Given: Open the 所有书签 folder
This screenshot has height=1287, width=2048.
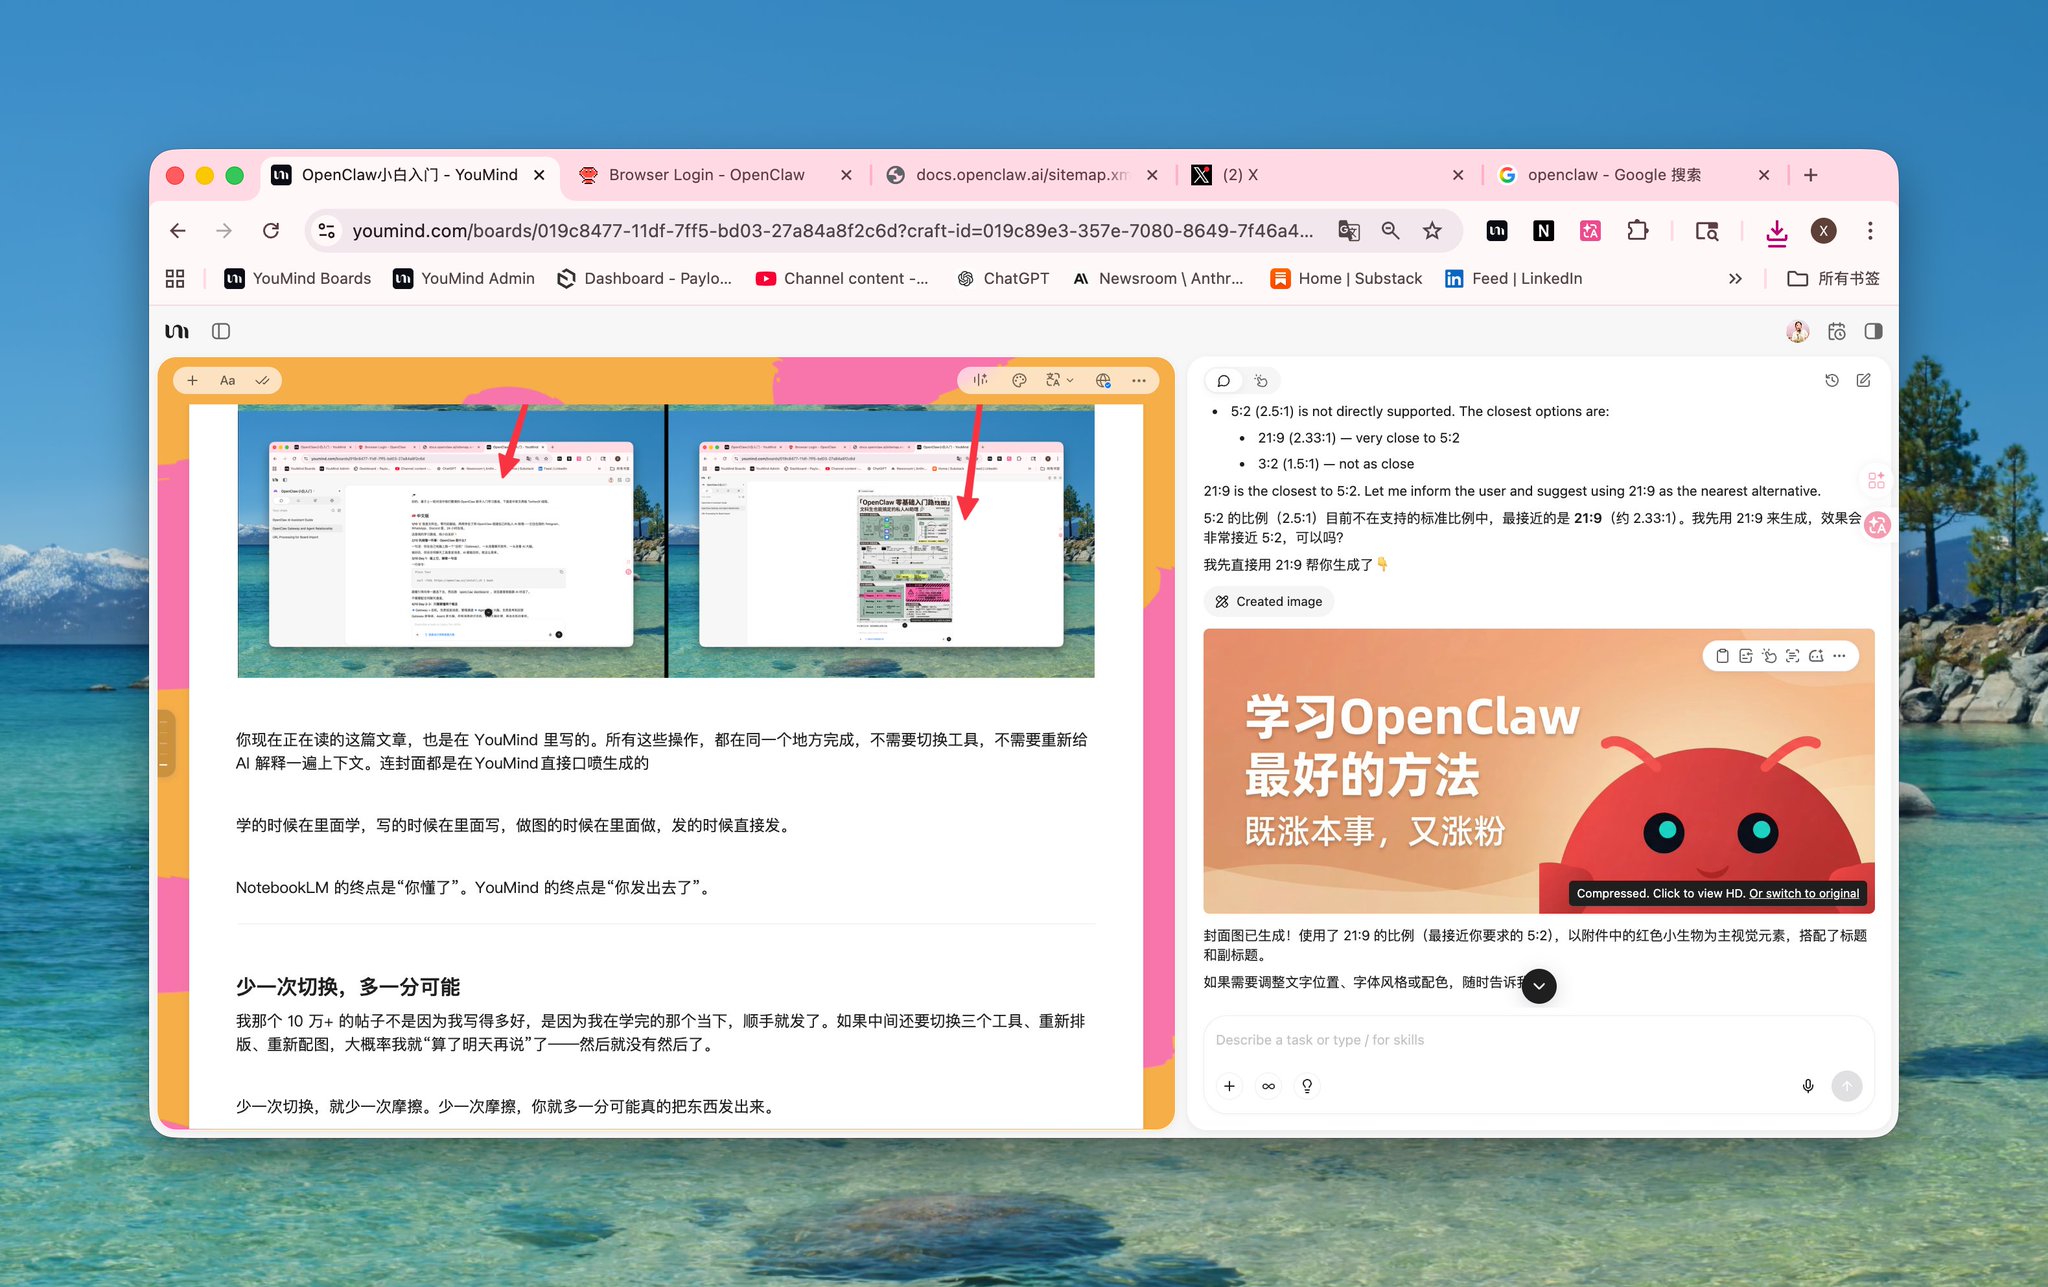Looking at the screenshot, I should [x=1834, y=279].
